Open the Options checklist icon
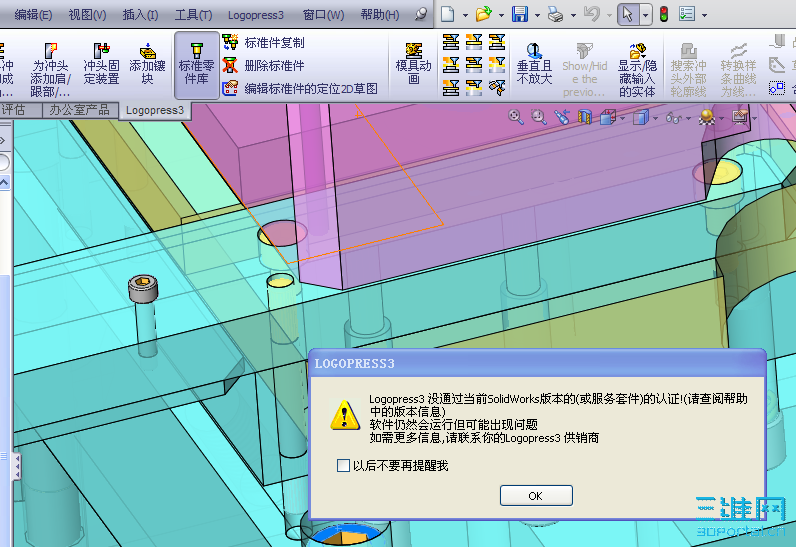 [686, 14]
